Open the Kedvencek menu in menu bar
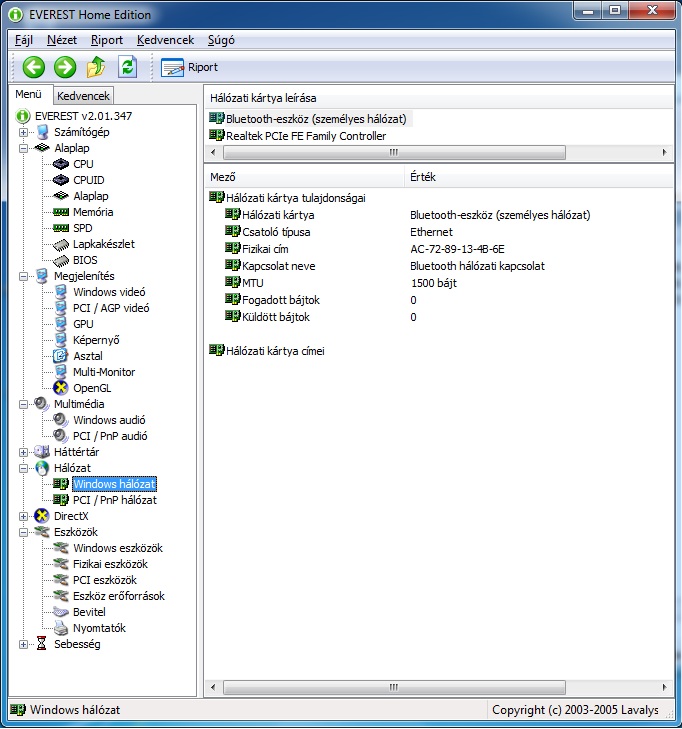This screenshot has height=729, width=682. click(166, 40)
